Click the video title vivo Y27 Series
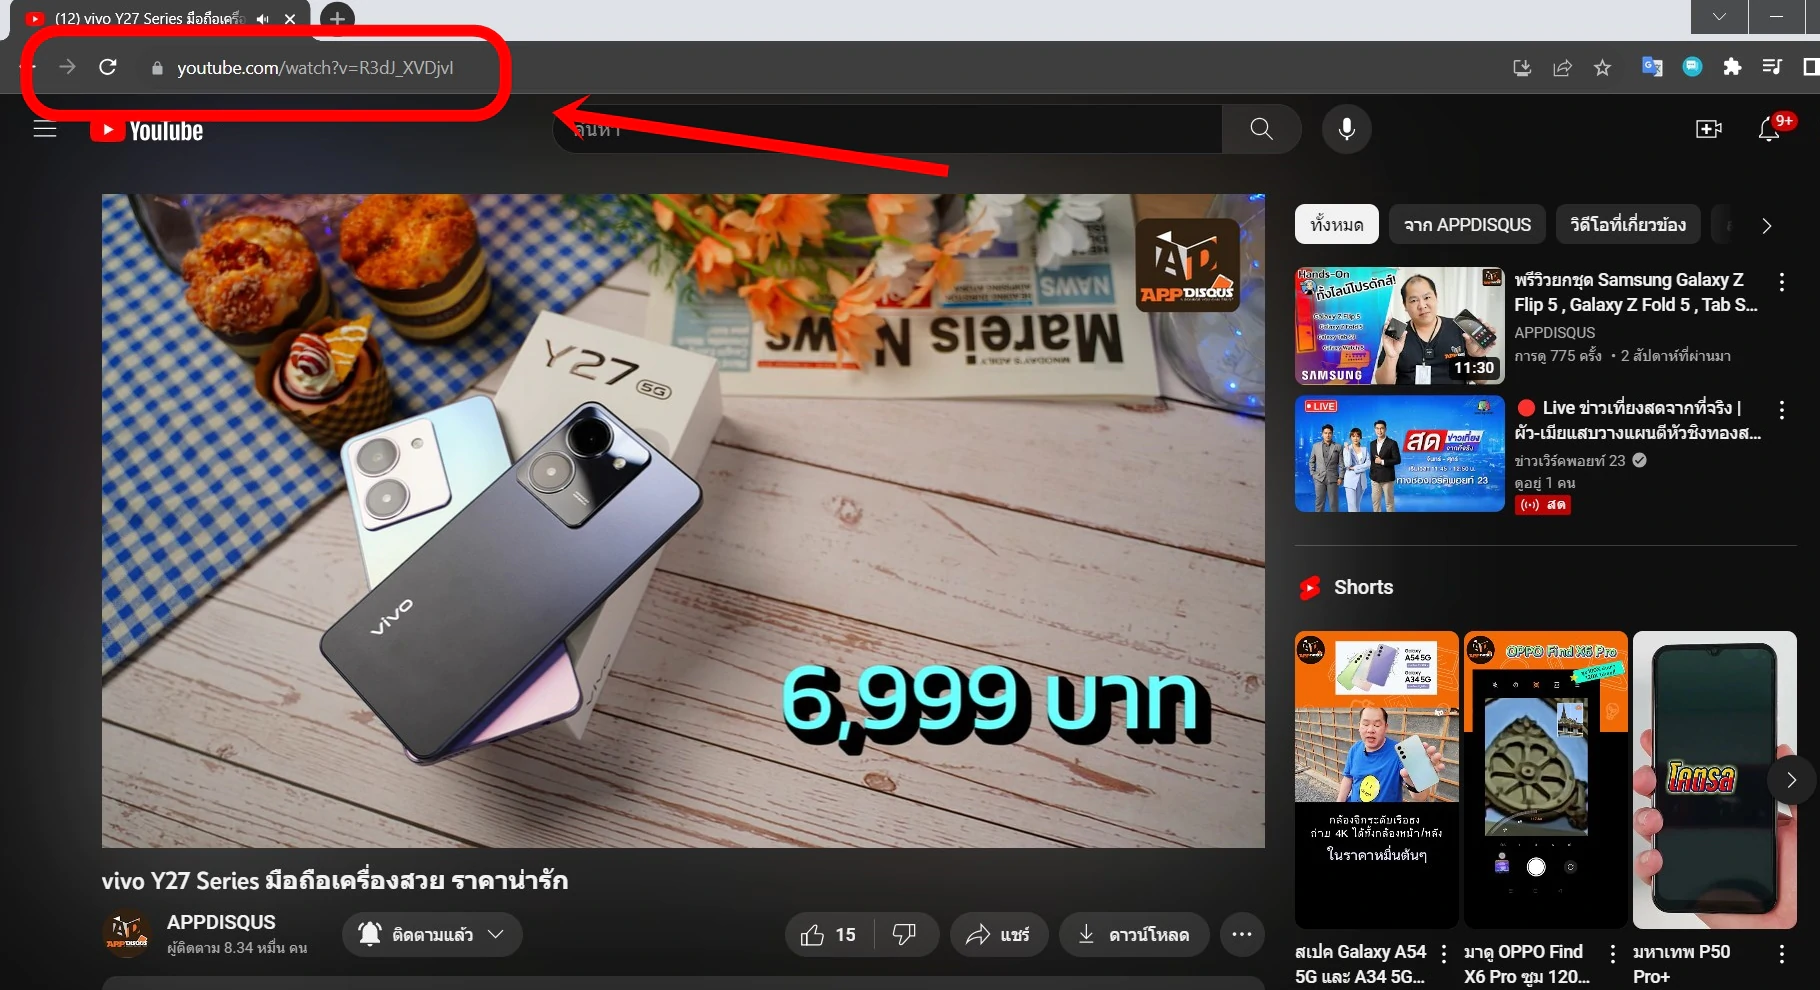Image resolution: width=1820 pixels, height=990 pixels. (x=334, y=881)
